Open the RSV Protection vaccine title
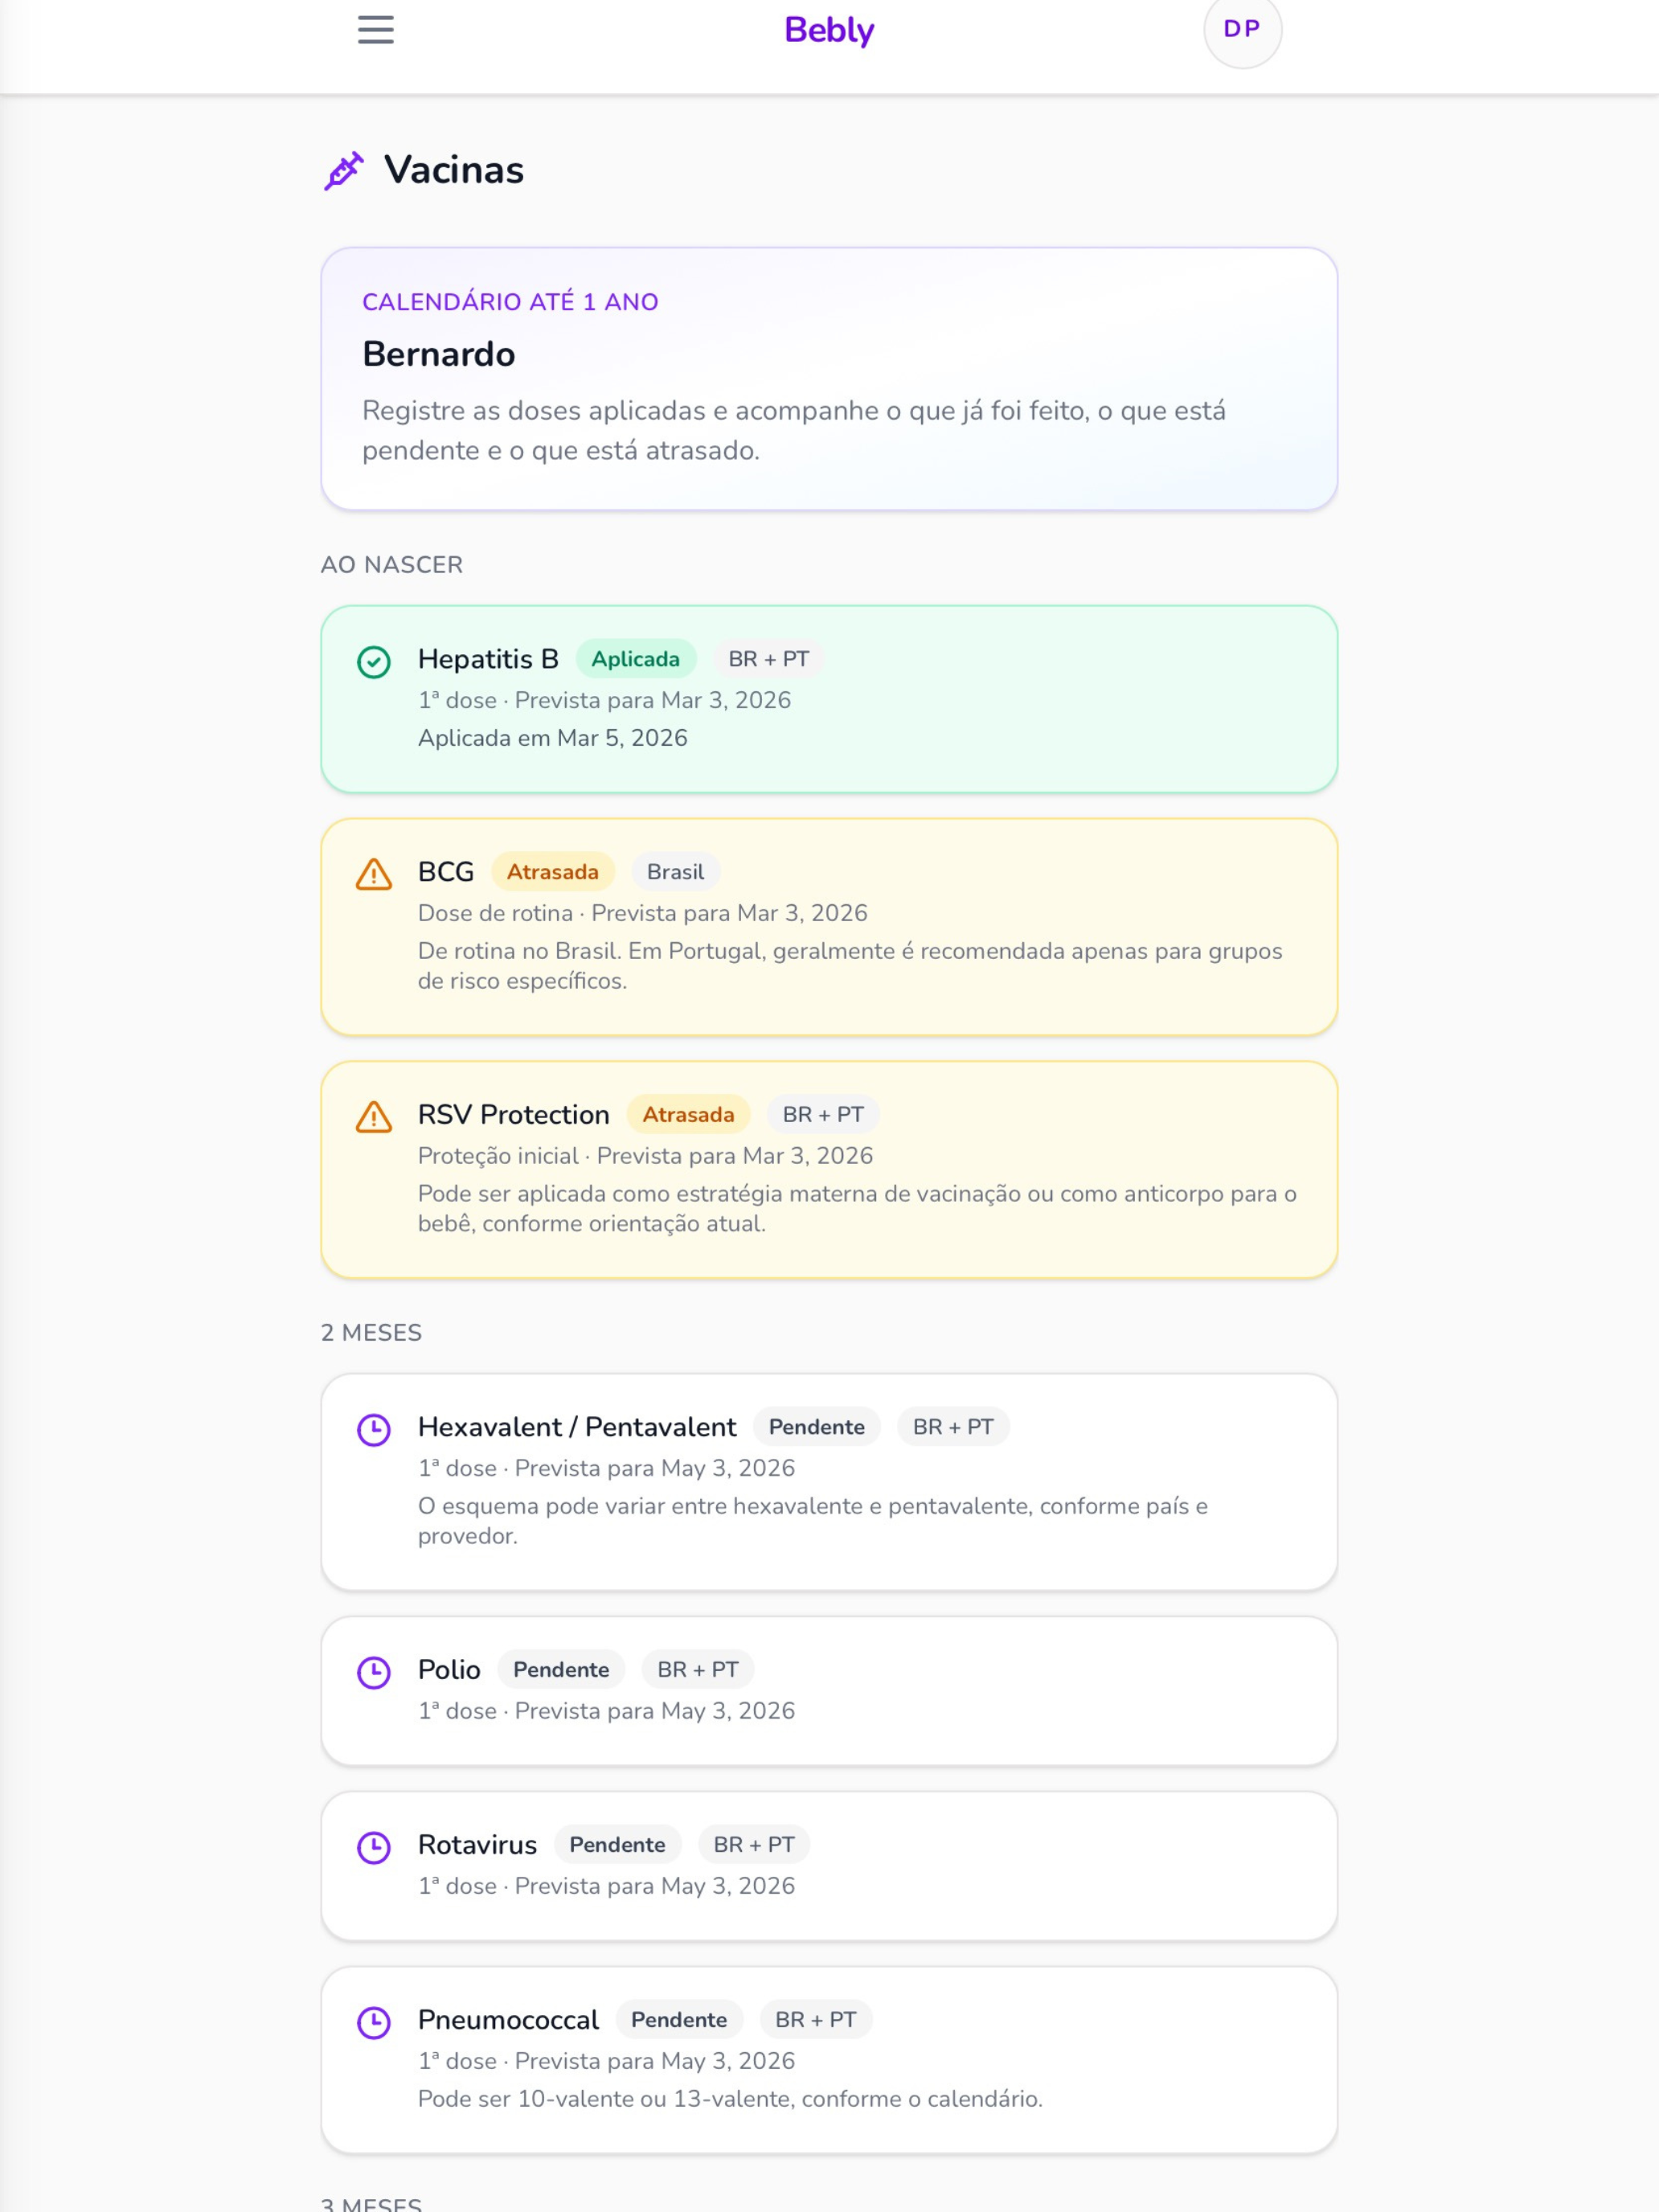This screenshot has height=2212, width=1659. coord(514,1115)
